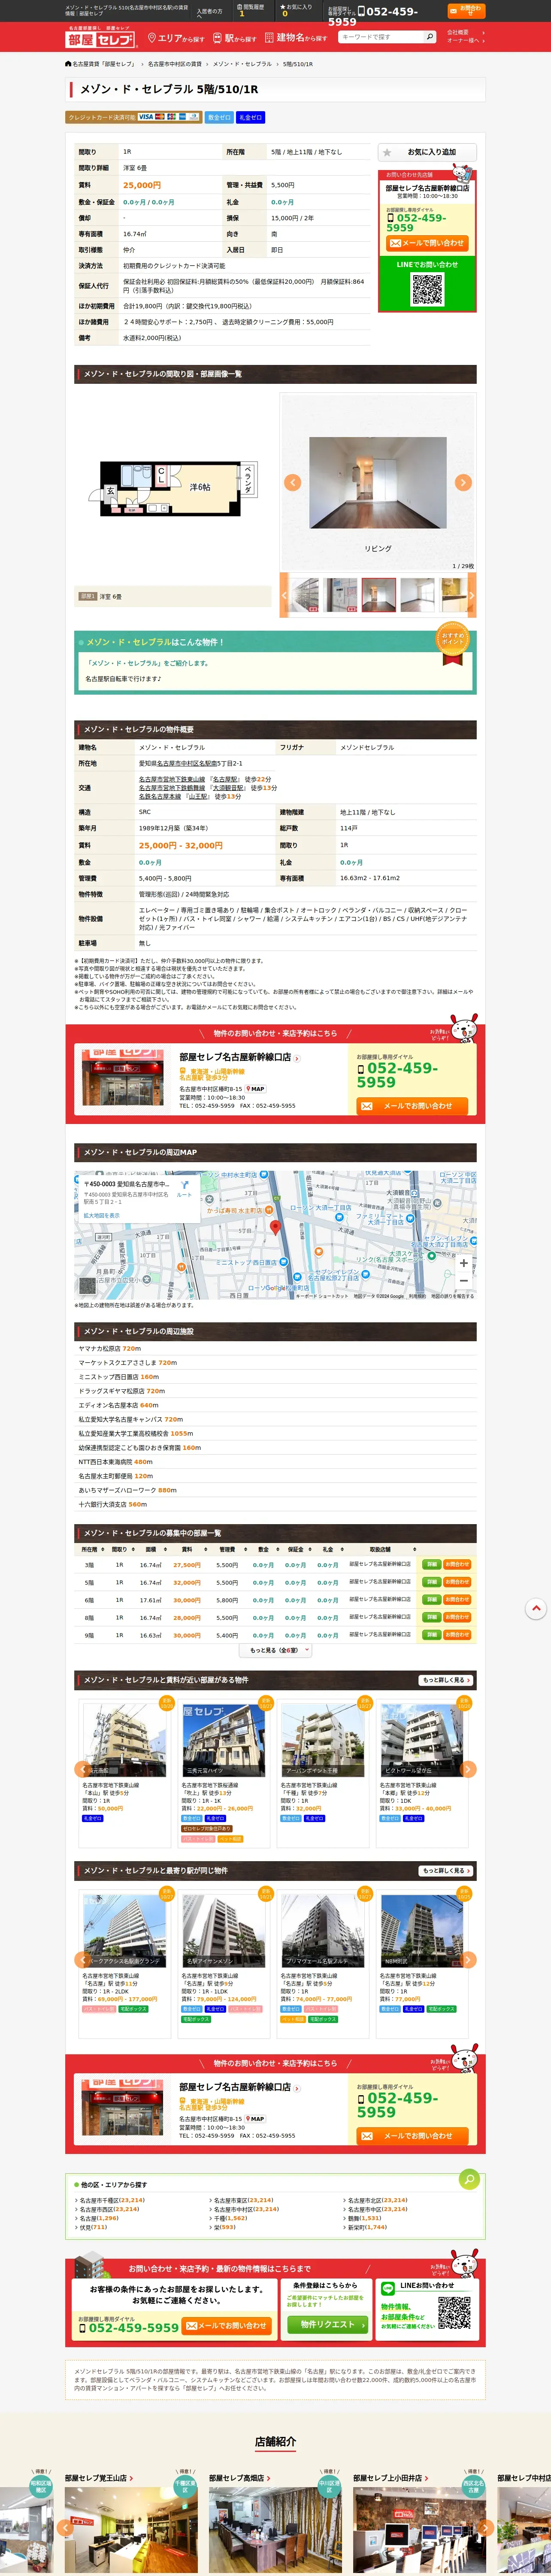
Task: Click the keyword search input field
Action: [381, 37]
